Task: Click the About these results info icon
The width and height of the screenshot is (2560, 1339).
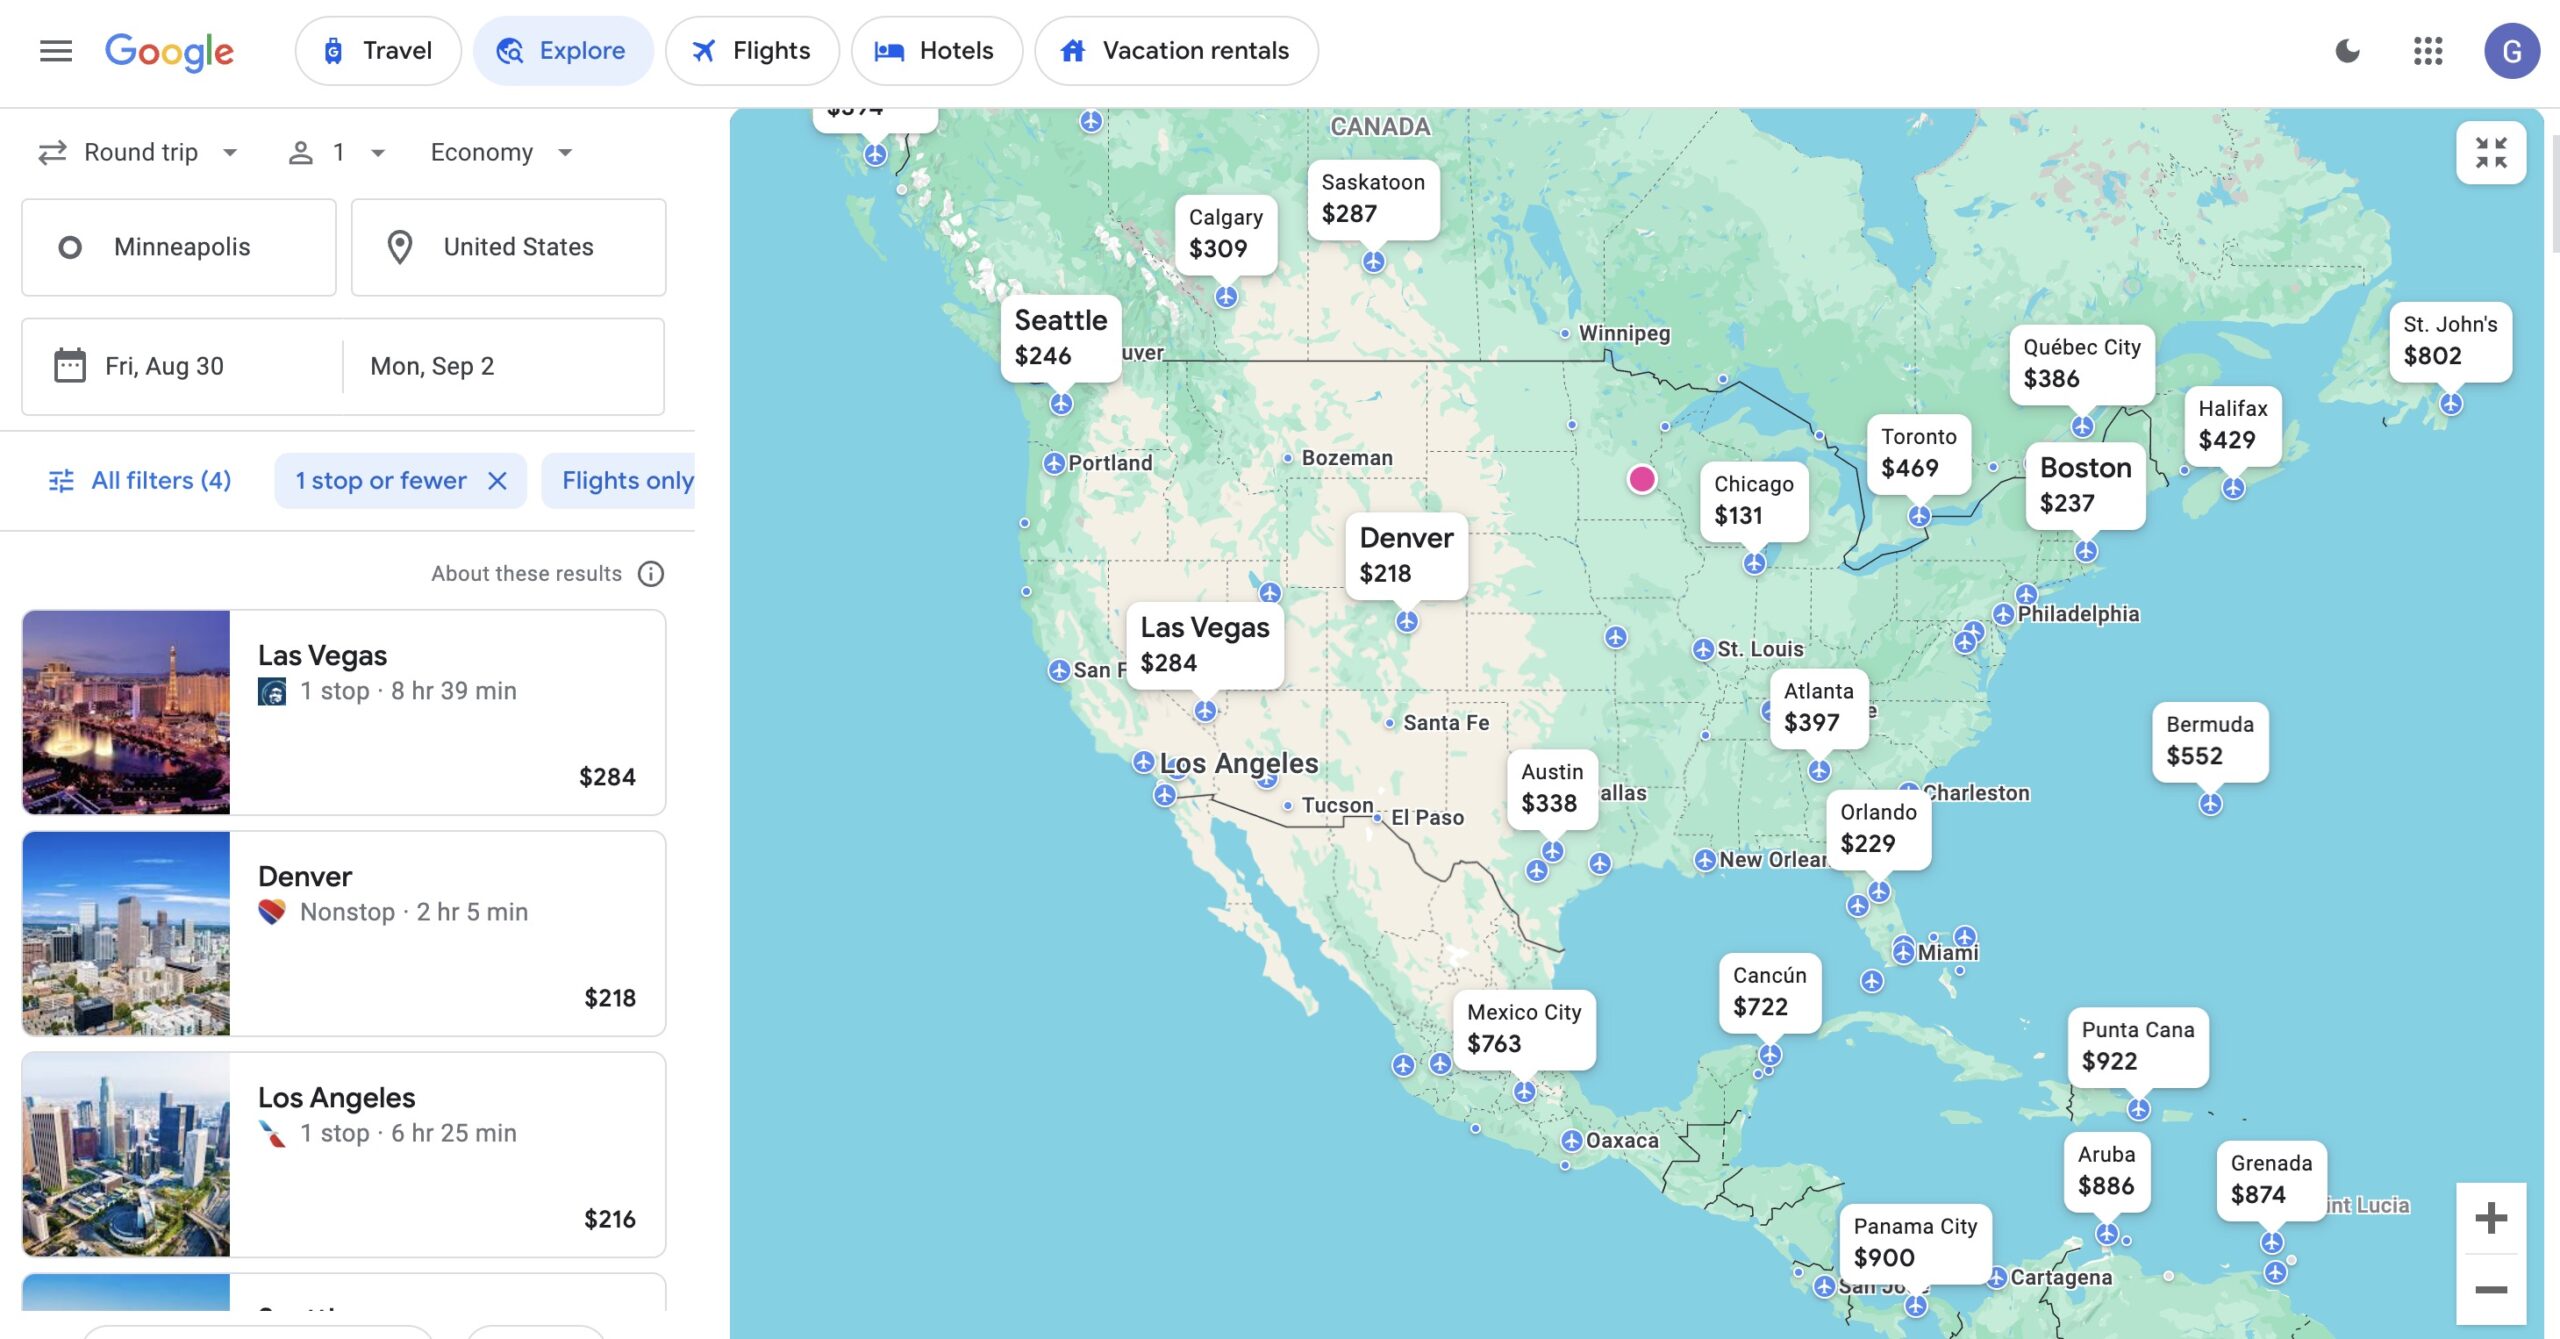Action: click(x=651, y=573)
